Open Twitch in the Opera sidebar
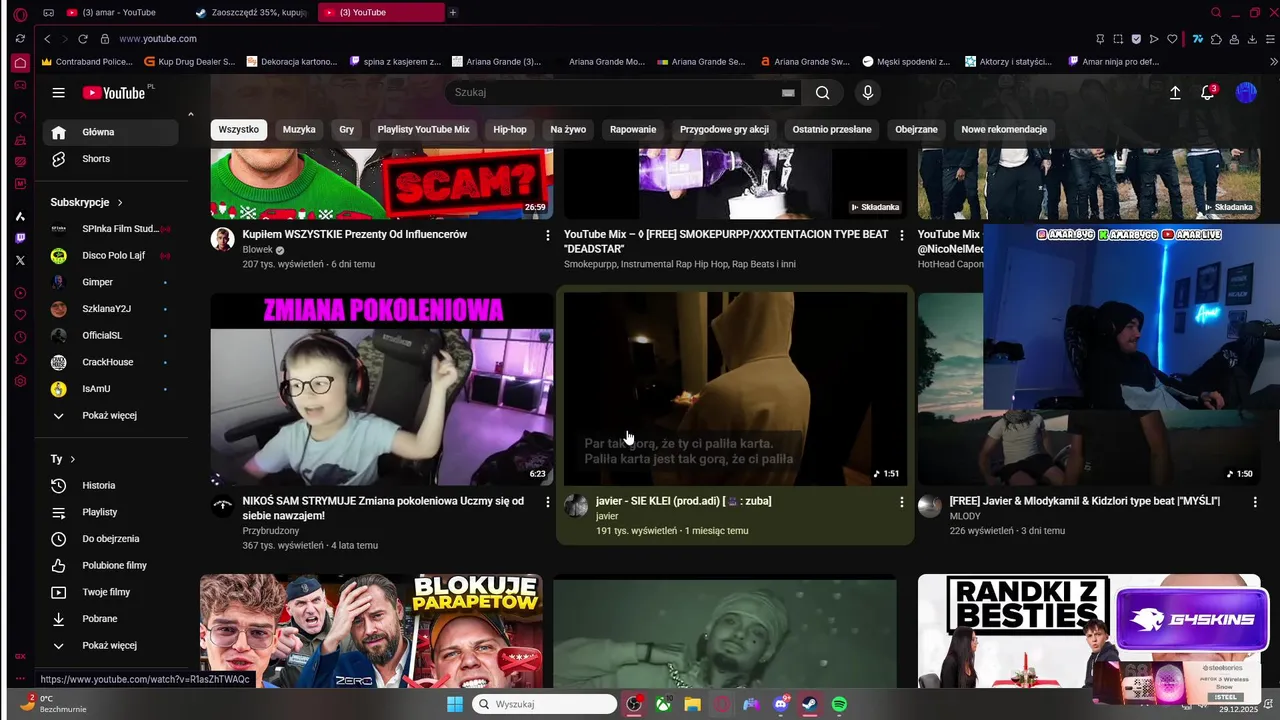 (x=20, y=238)
